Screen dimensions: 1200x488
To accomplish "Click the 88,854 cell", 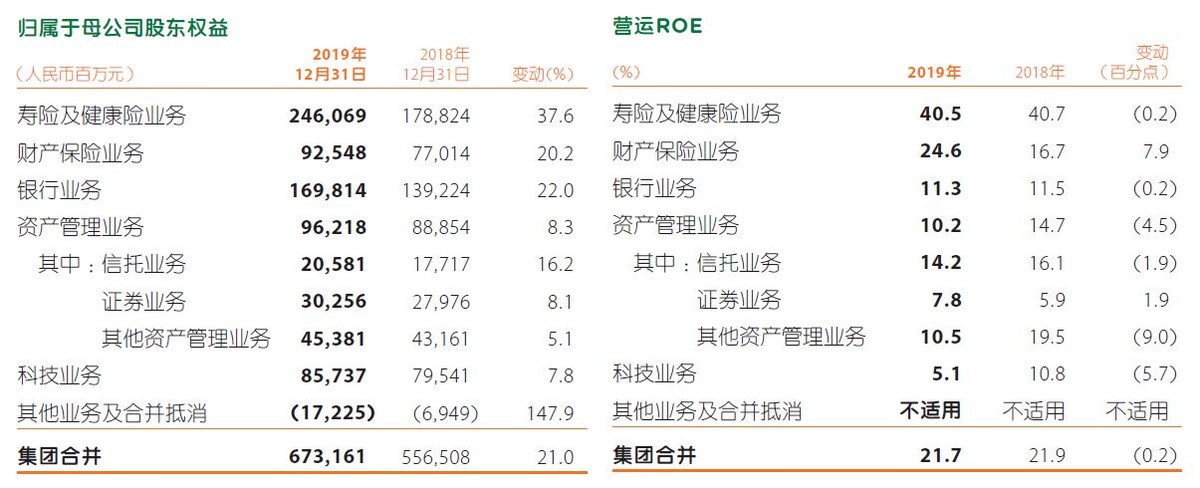I will point(441,227).
